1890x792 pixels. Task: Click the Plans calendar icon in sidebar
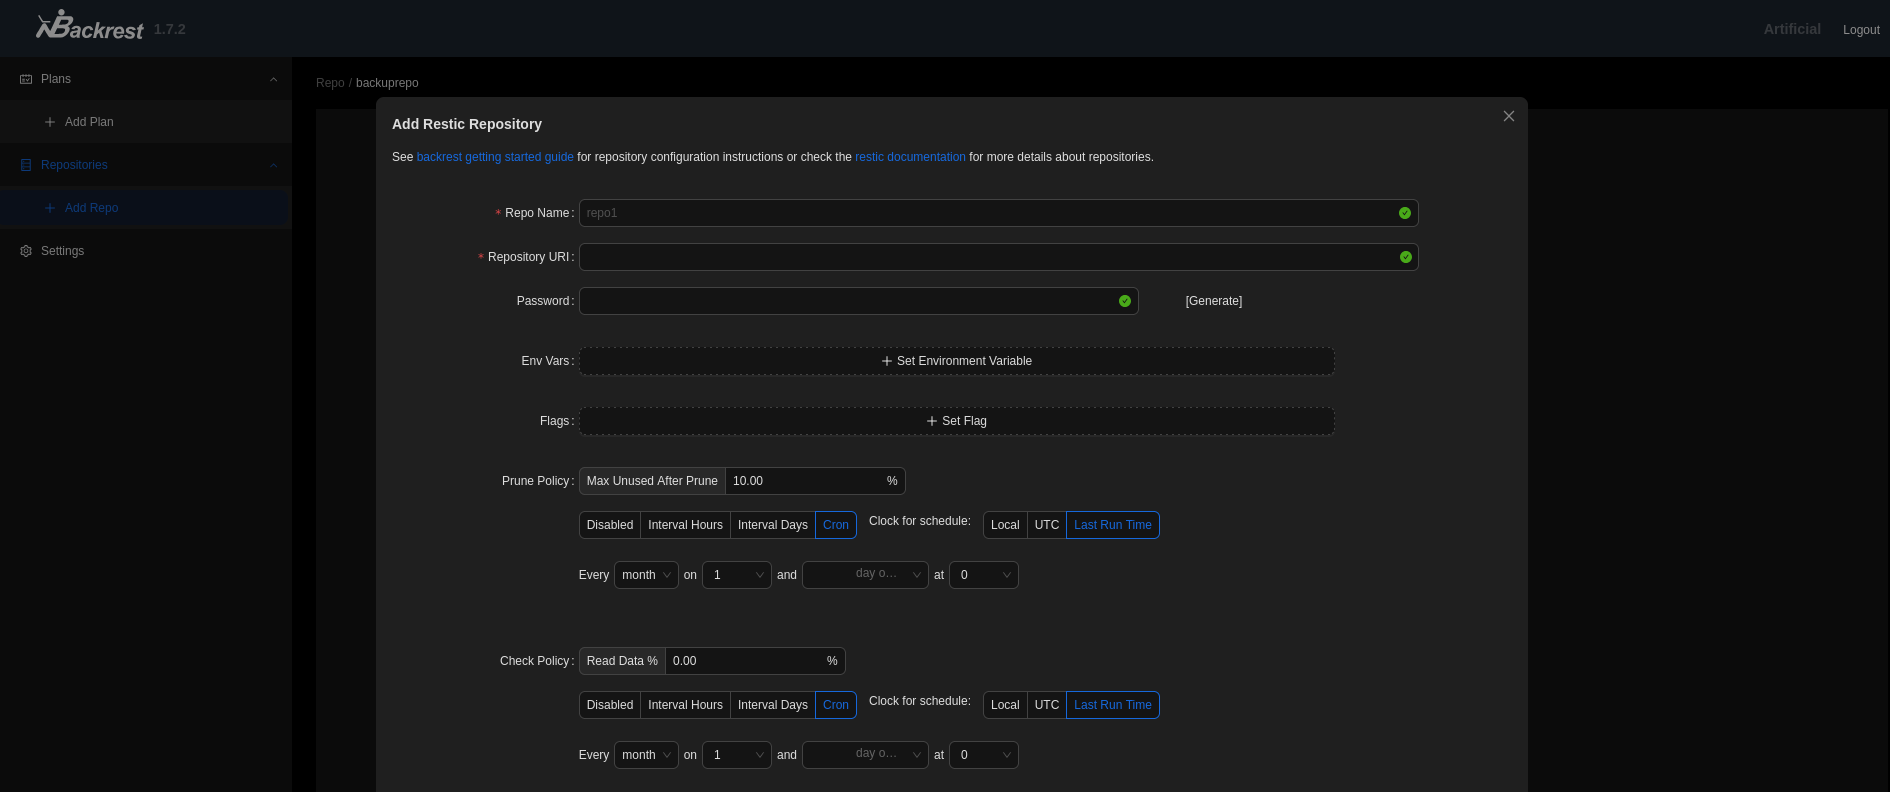pyautogui.click(x=26, y=79)
